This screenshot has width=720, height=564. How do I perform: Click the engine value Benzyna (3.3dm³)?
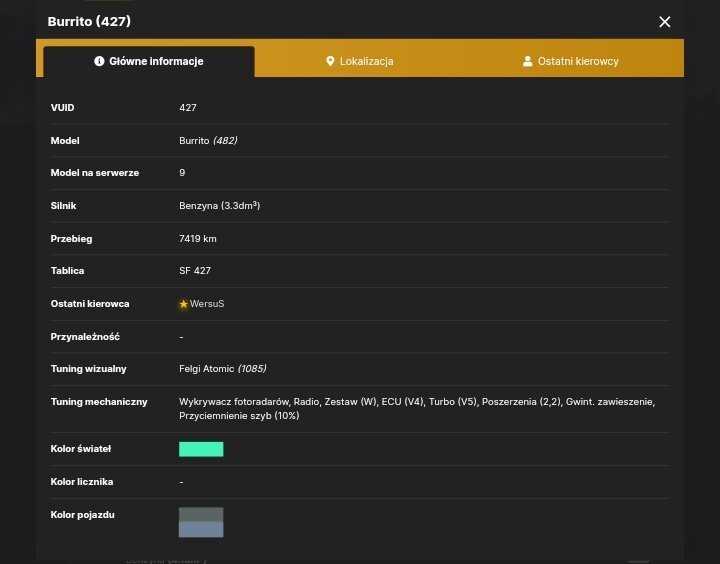tap(219, 206)
